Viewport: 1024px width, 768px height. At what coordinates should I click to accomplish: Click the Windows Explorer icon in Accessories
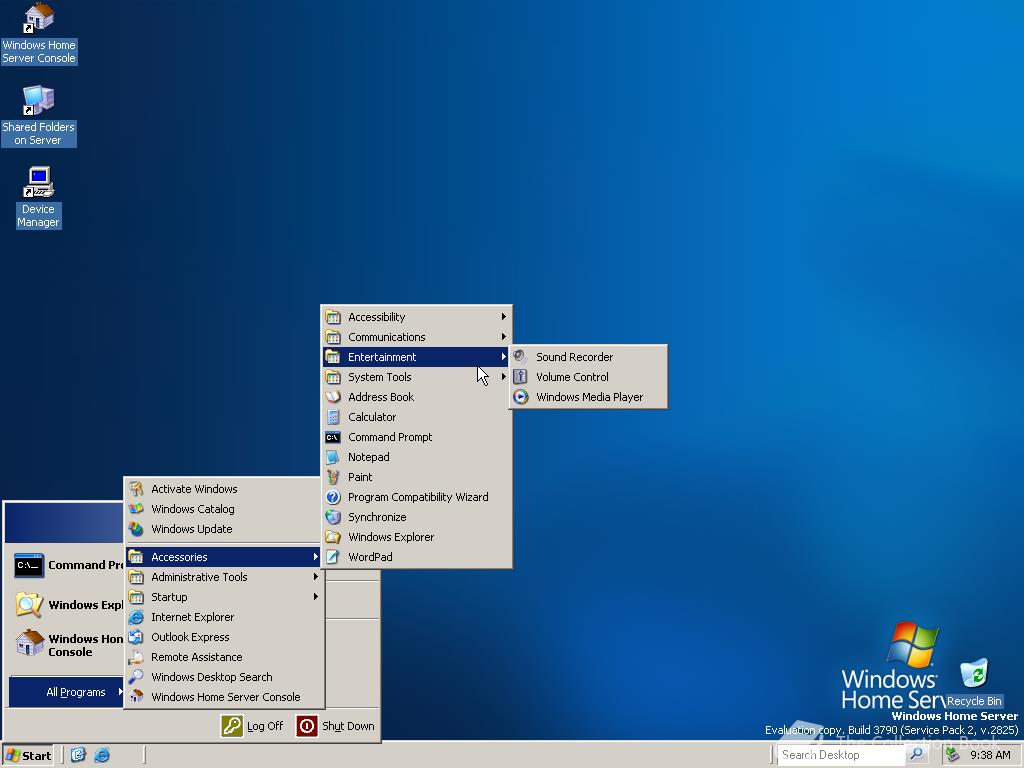(333, 537)
